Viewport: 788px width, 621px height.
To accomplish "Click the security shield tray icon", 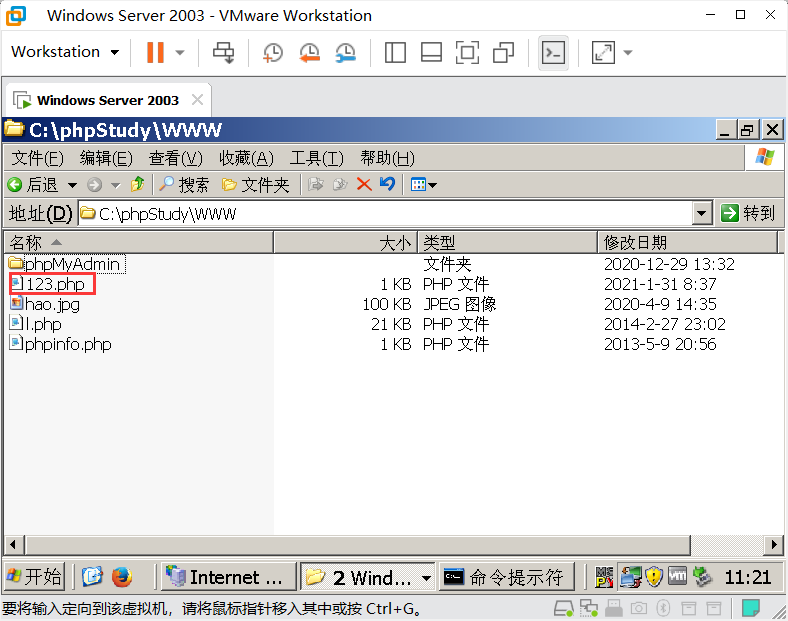I will [654, 577].
